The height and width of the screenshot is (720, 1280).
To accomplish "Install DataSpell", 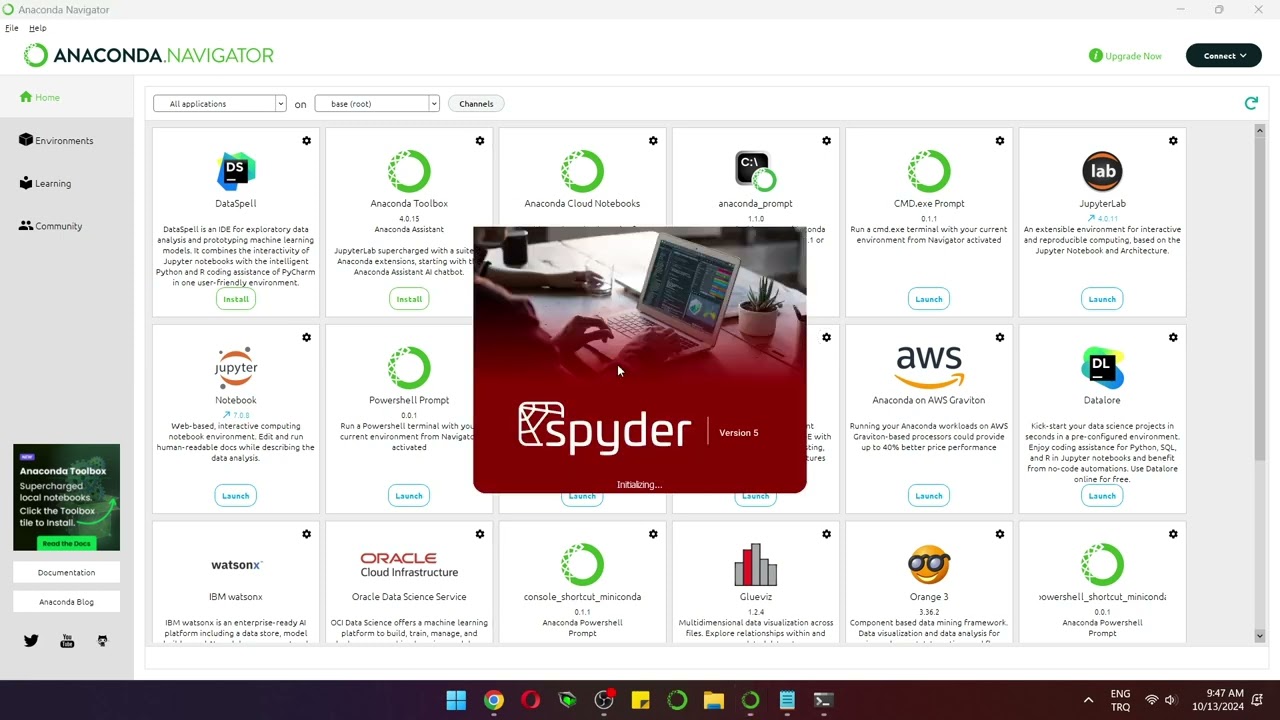I will tap(236, 299).
